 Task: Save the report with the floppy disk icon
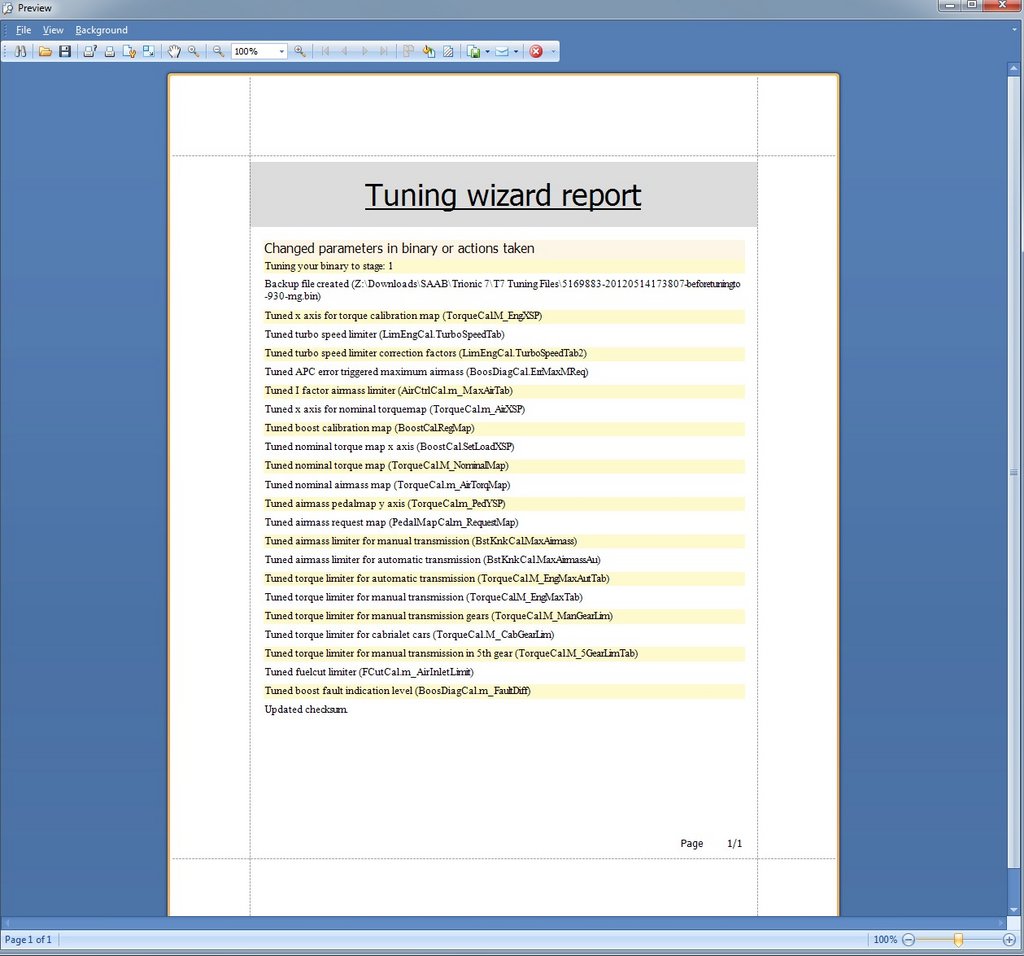point(65,51)
